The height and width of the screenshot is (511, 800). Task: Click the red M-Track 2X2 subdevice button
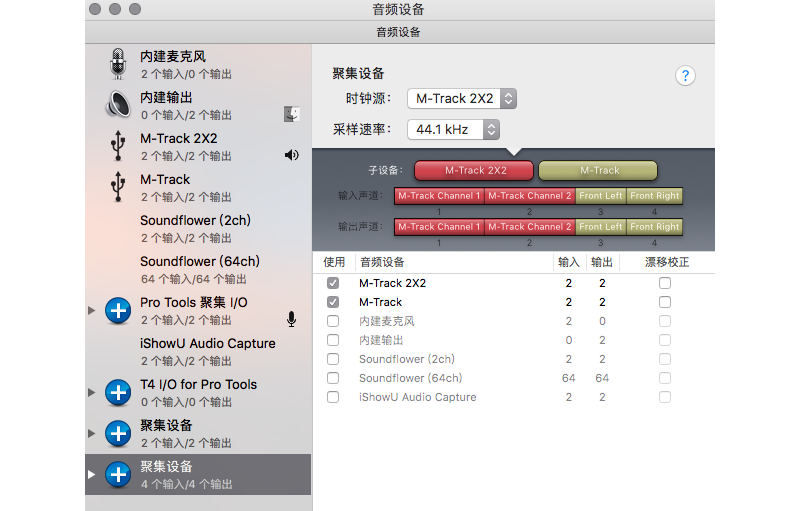point(474,170)
